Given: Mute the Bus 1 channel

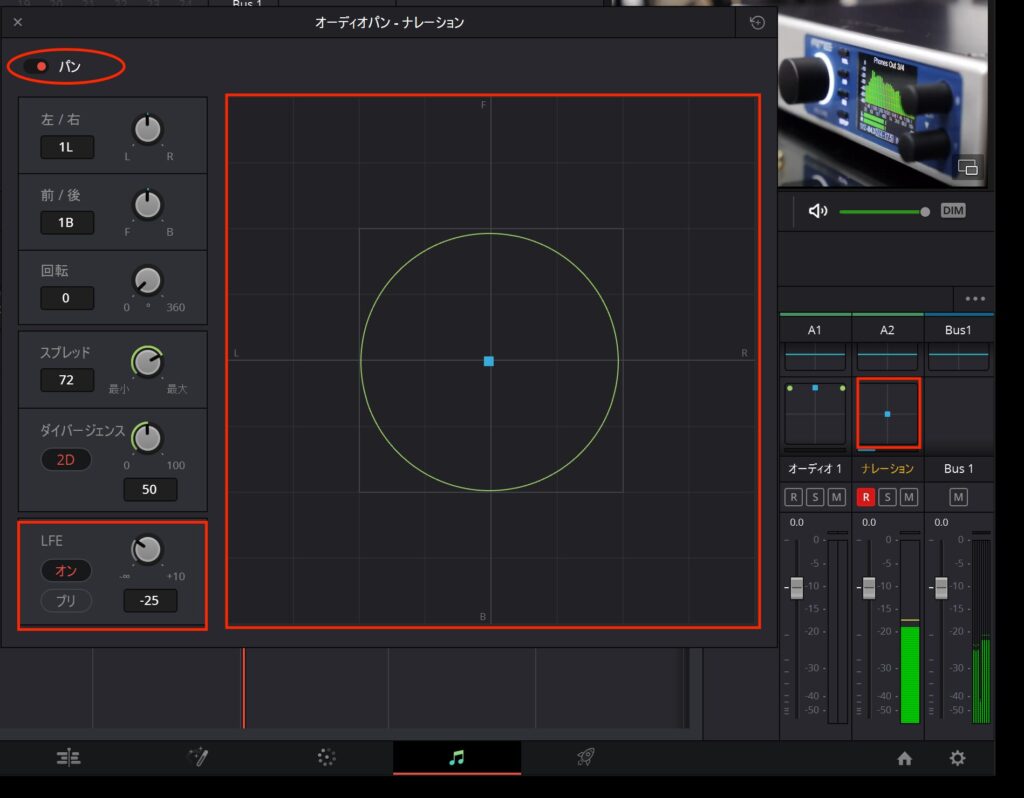Looking at the screenshot, I should [958, 497].
